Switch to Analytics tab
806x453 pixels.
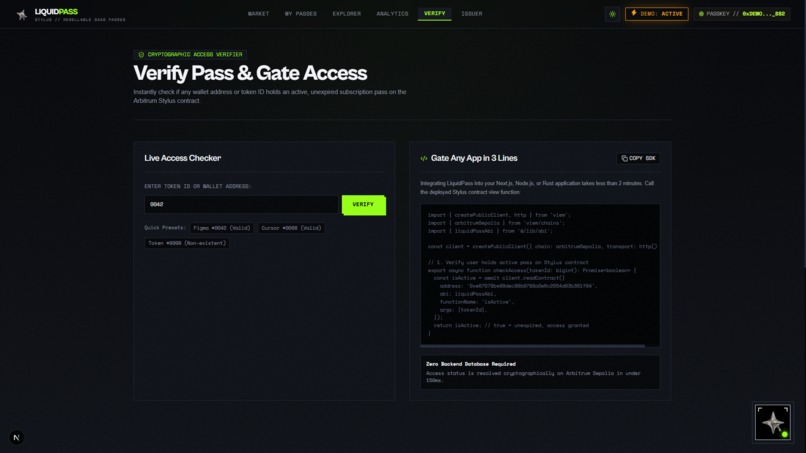pyautogui.click(x=392, y=14)
